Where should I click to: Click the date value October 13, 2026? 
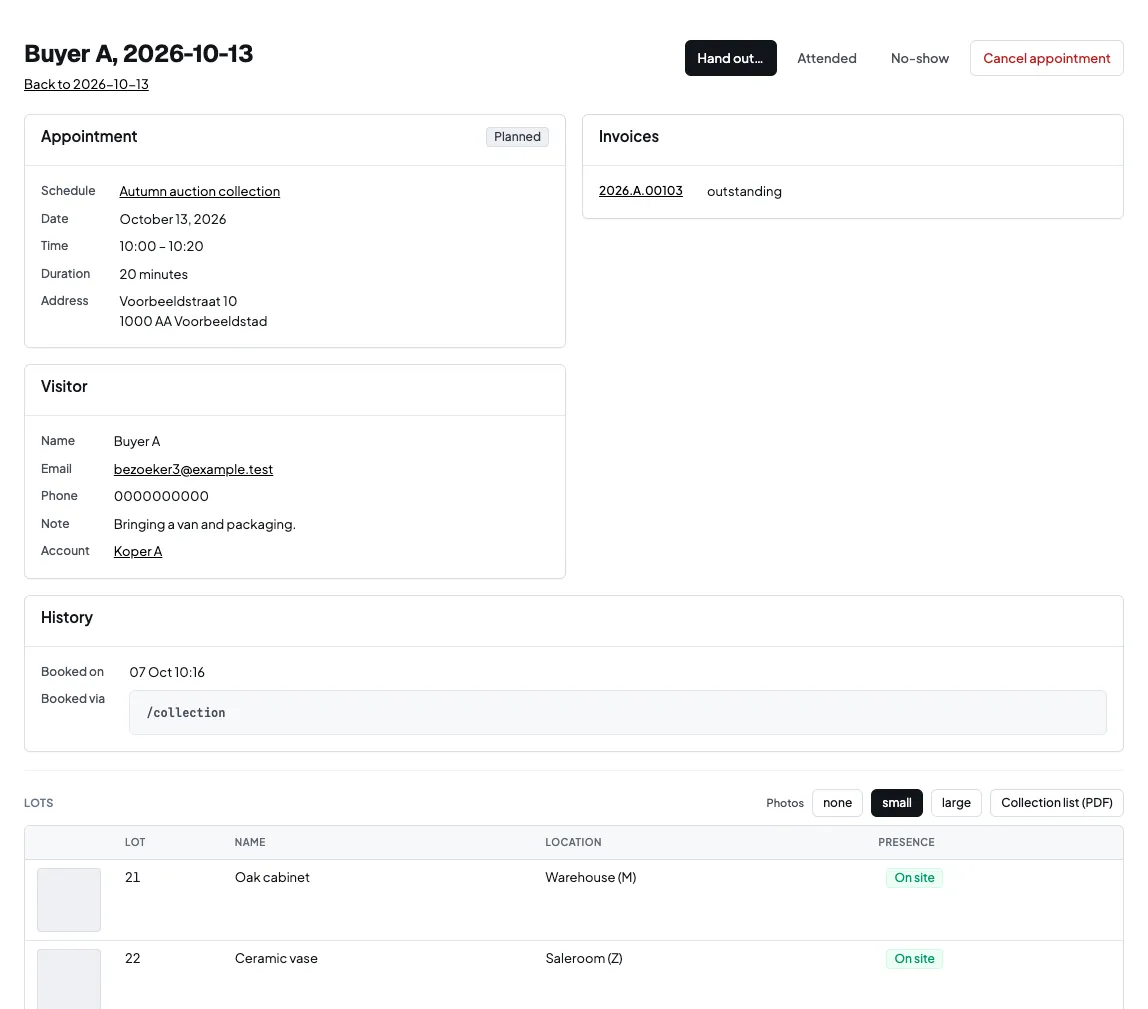[x=173, y=219]
